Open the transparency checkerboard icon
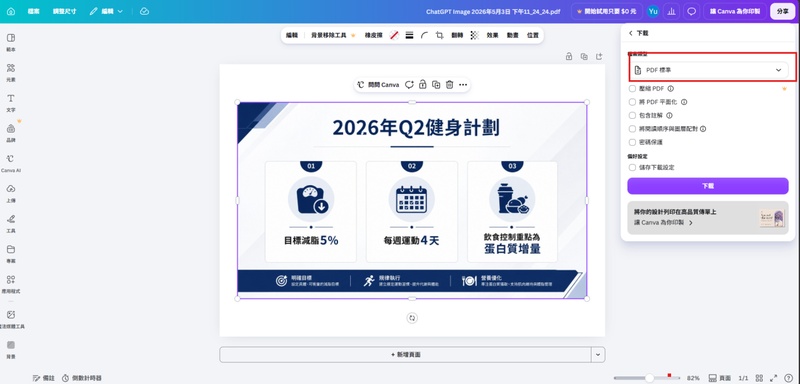 tap(474, 35)
